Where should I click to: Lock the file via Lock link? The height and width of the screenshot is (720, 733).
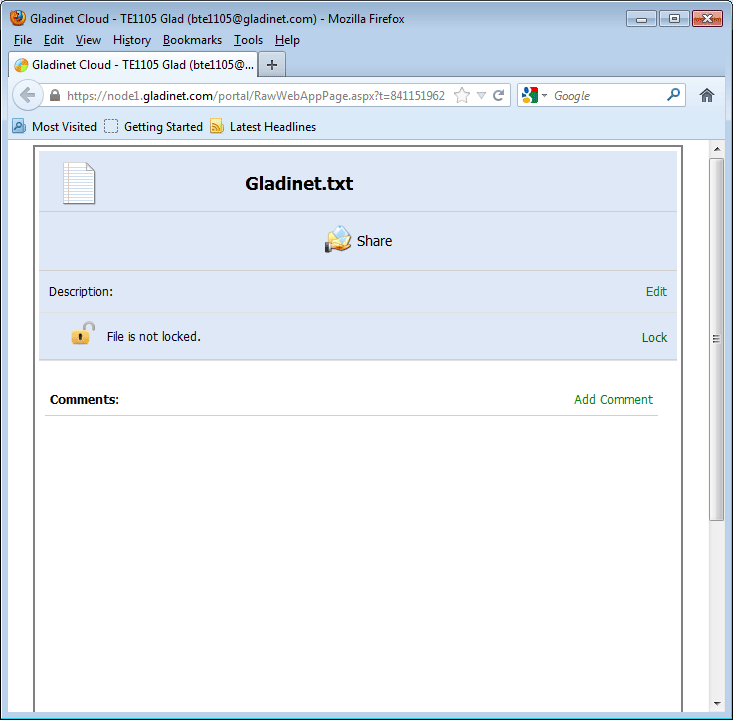tap(654, 338)
